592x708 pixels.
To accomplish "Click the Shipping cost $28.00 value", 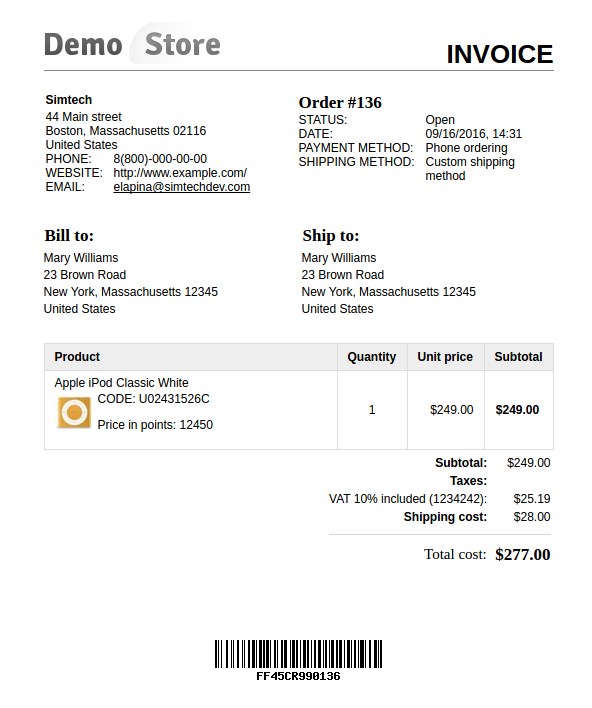I will [531, 517].
